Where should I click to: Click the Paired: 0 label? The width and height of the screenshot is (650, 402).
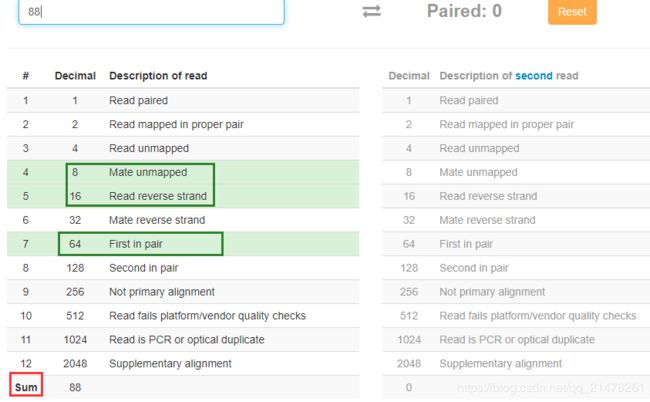click(x=464, y=11)
